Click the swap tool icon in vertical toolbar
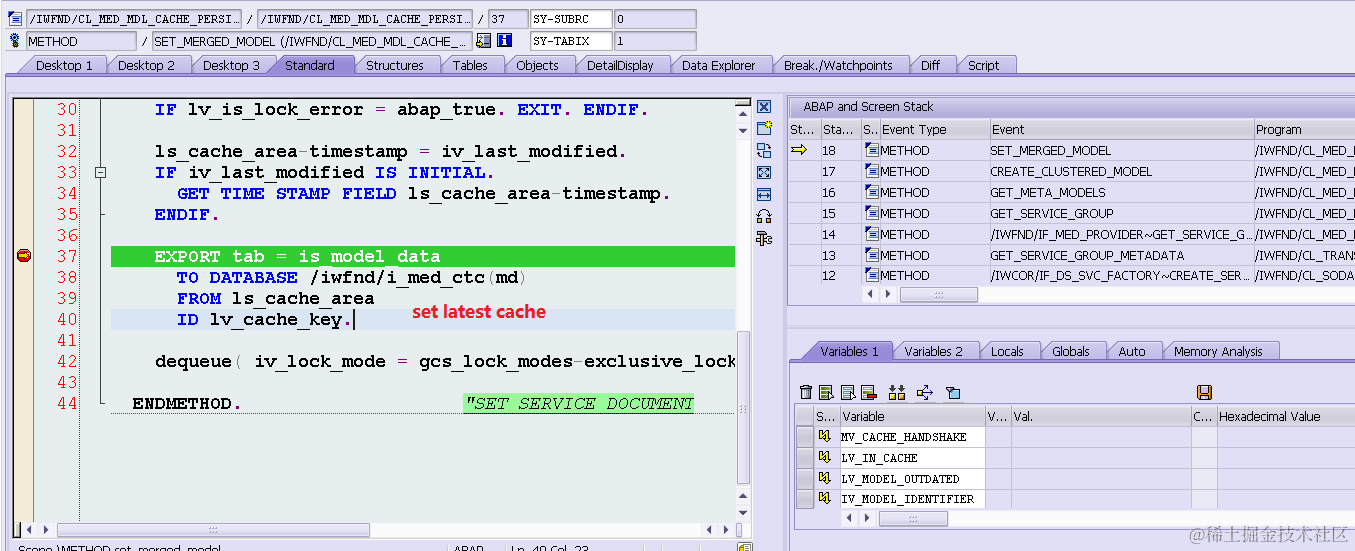1355x551 pixels. 764,150
